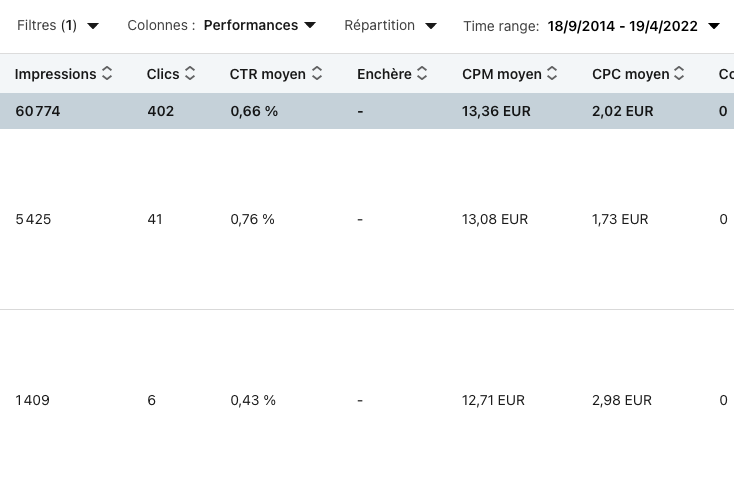Click the CTR moyen header label
The image size is (734, 486).
point(267,74)
